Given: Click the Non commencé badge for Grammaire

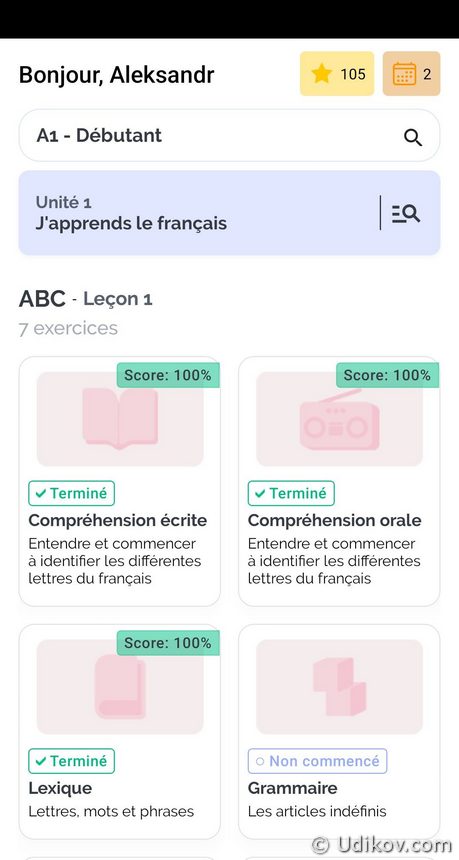Looking at the screenshot, I should tap(318, 761).
